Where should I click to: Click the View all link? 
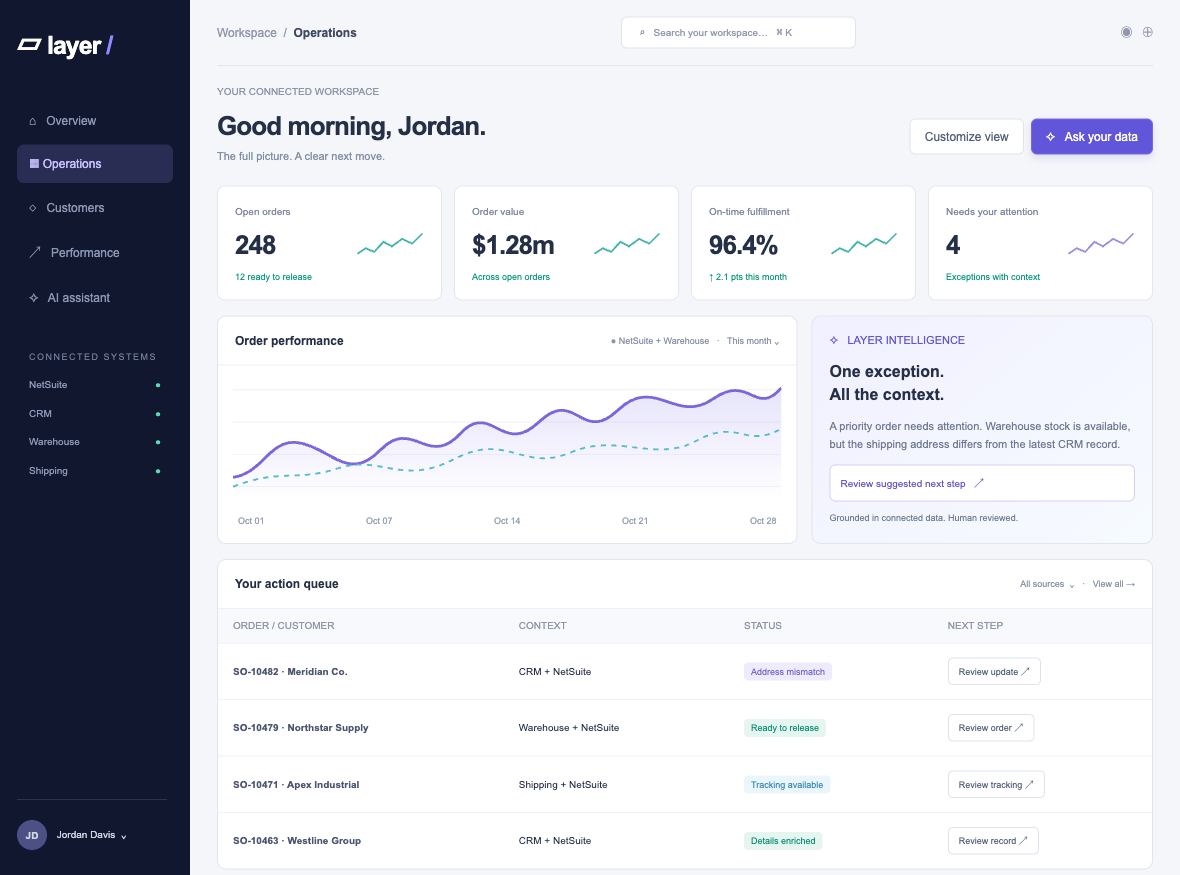click(1114, 584)
